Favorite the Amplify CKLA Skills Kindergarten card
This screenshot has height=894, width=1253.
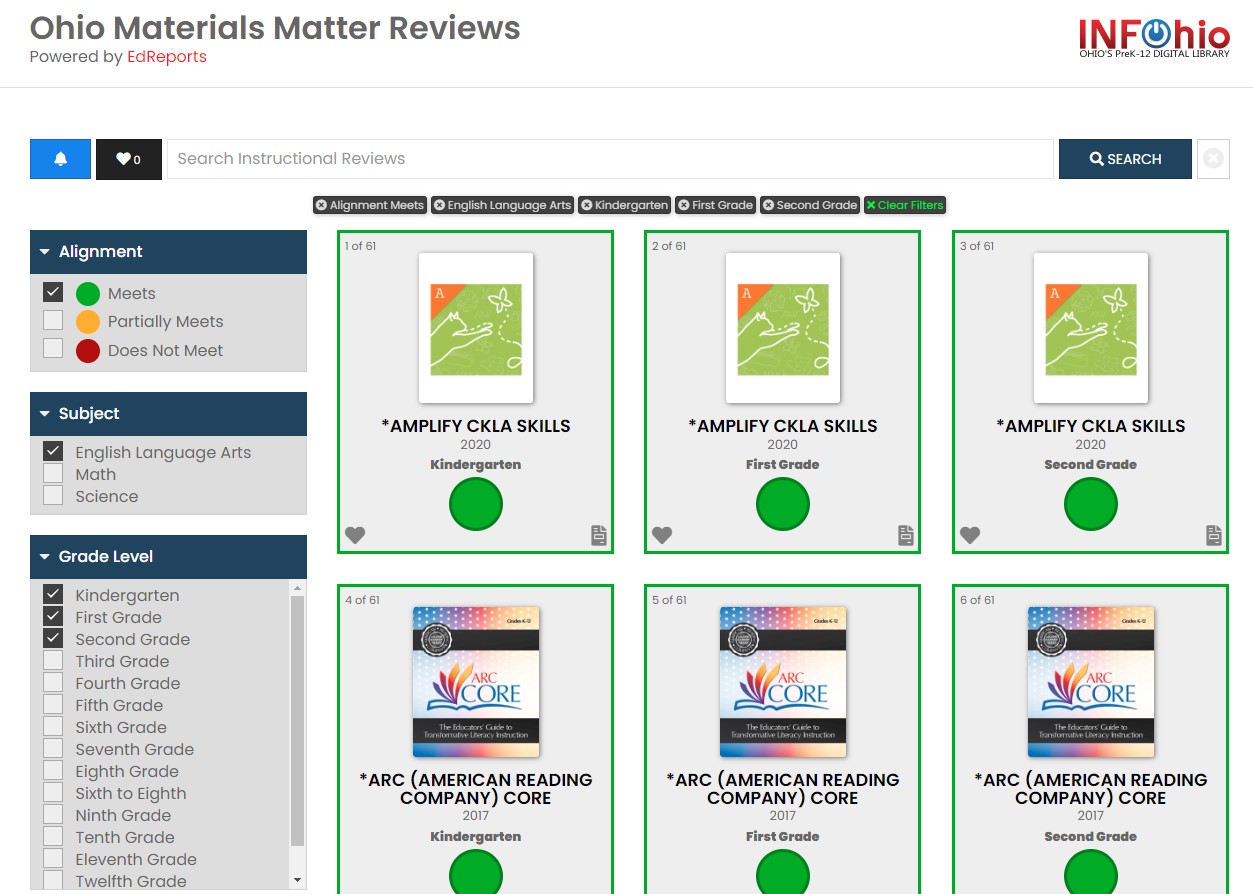pos(355,535)
